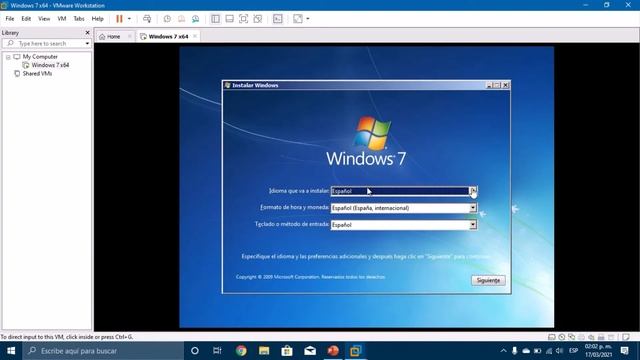
Task: Pause the virtual machine
Action: click(x=119, y=19)
